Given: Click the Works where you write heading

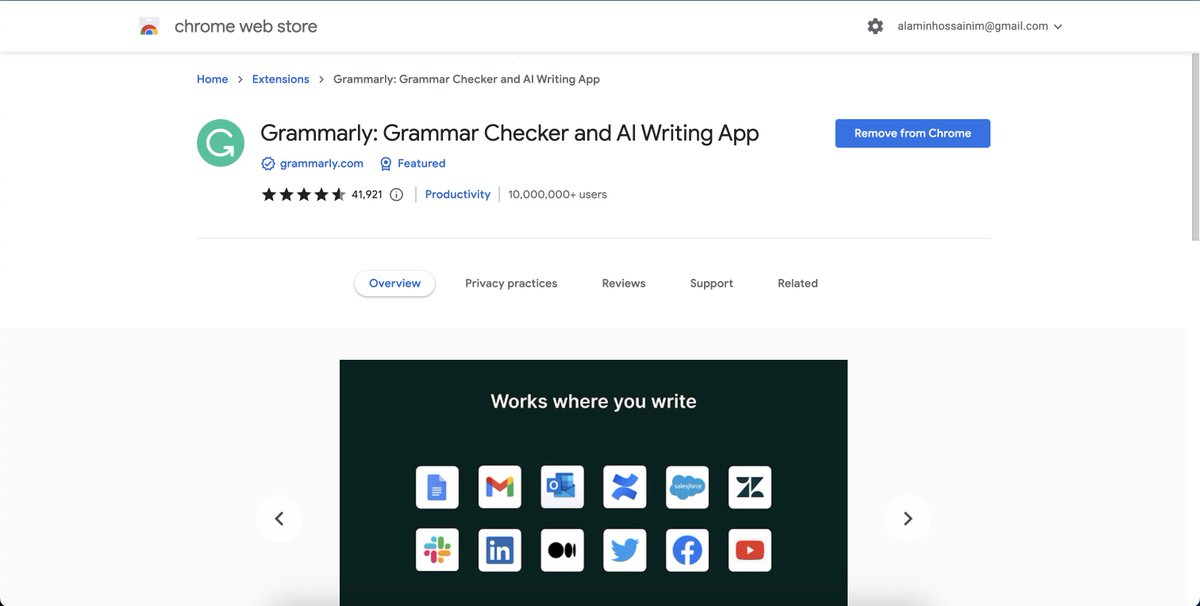Looking at the screenshot, I should coord(593,402).
